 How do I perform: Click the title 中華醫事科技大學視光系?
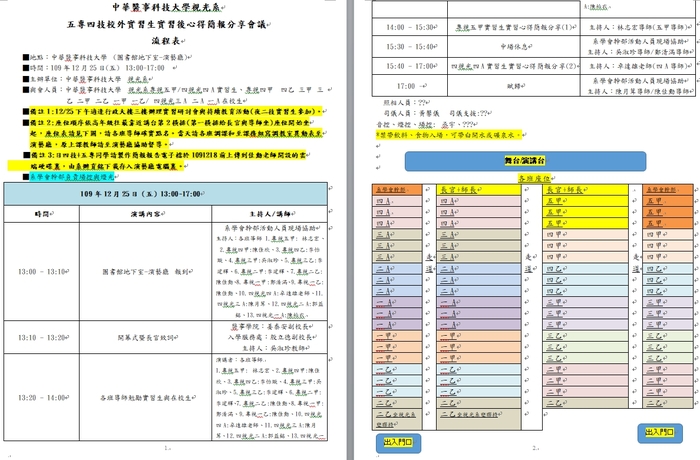167,7
